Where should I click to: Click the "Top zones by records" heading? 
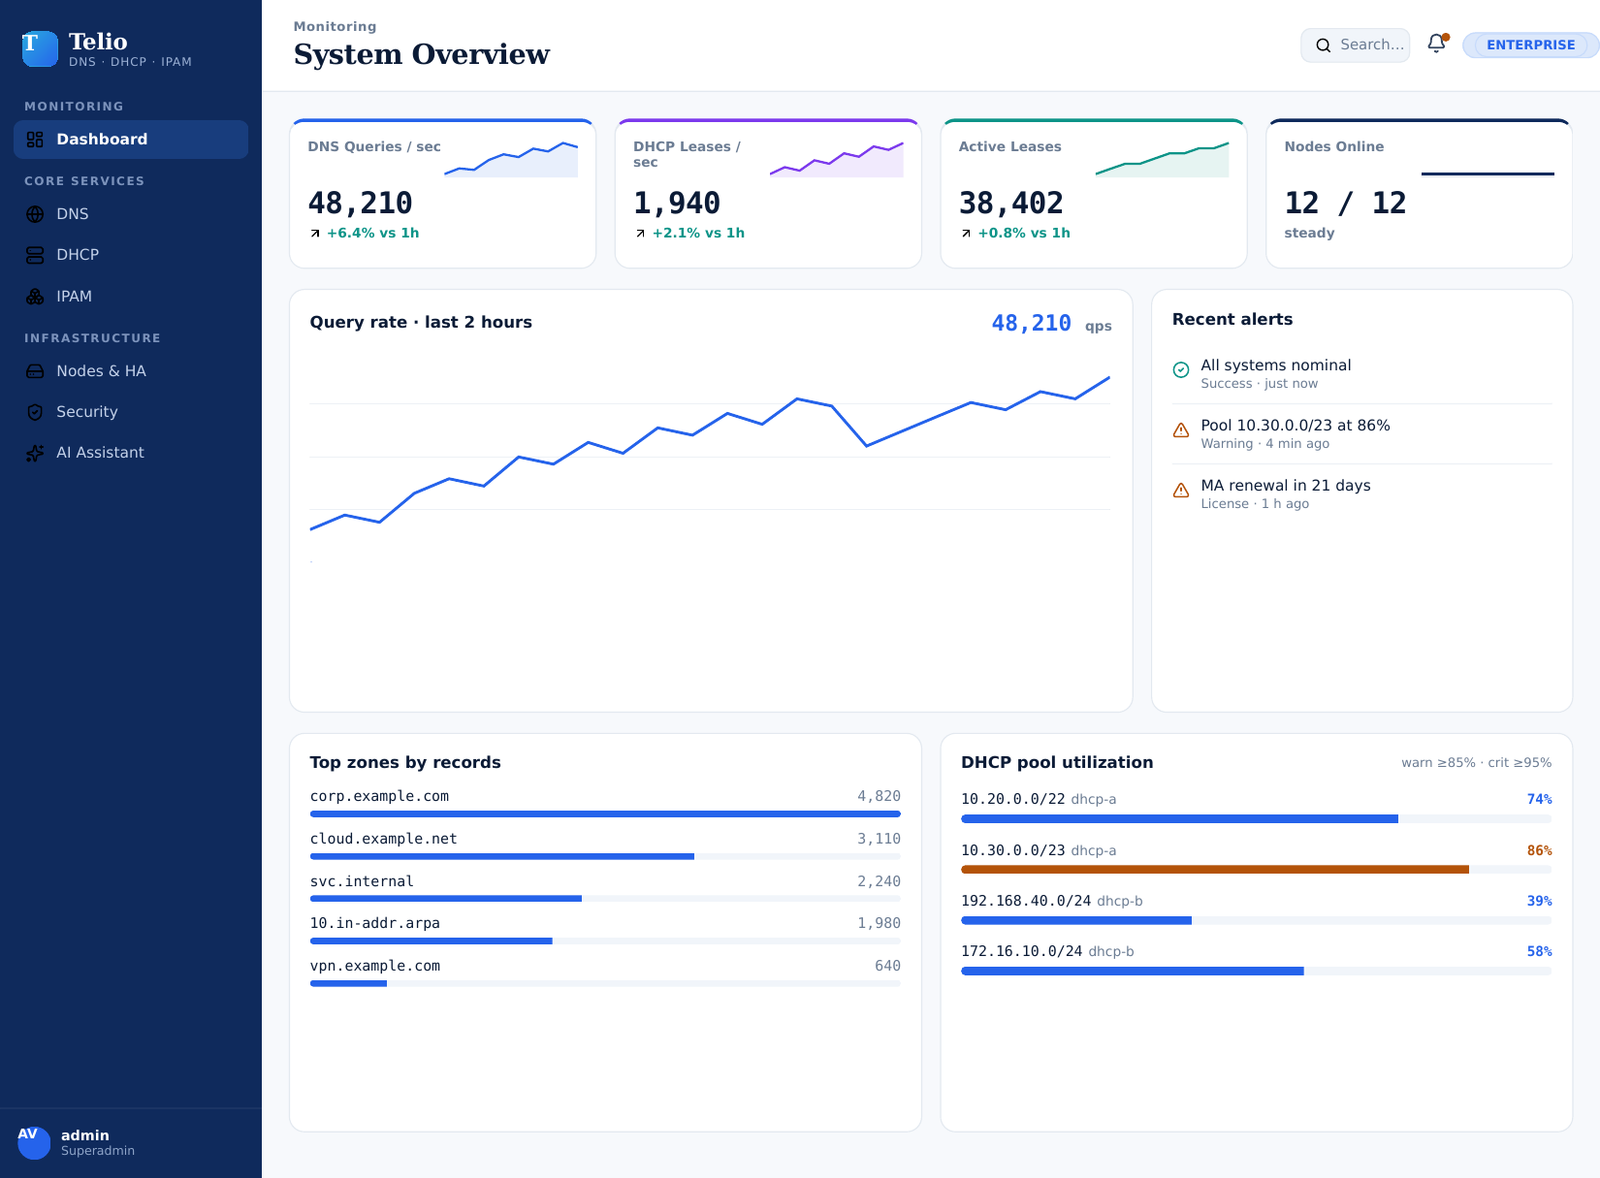[x=405, y=762]
